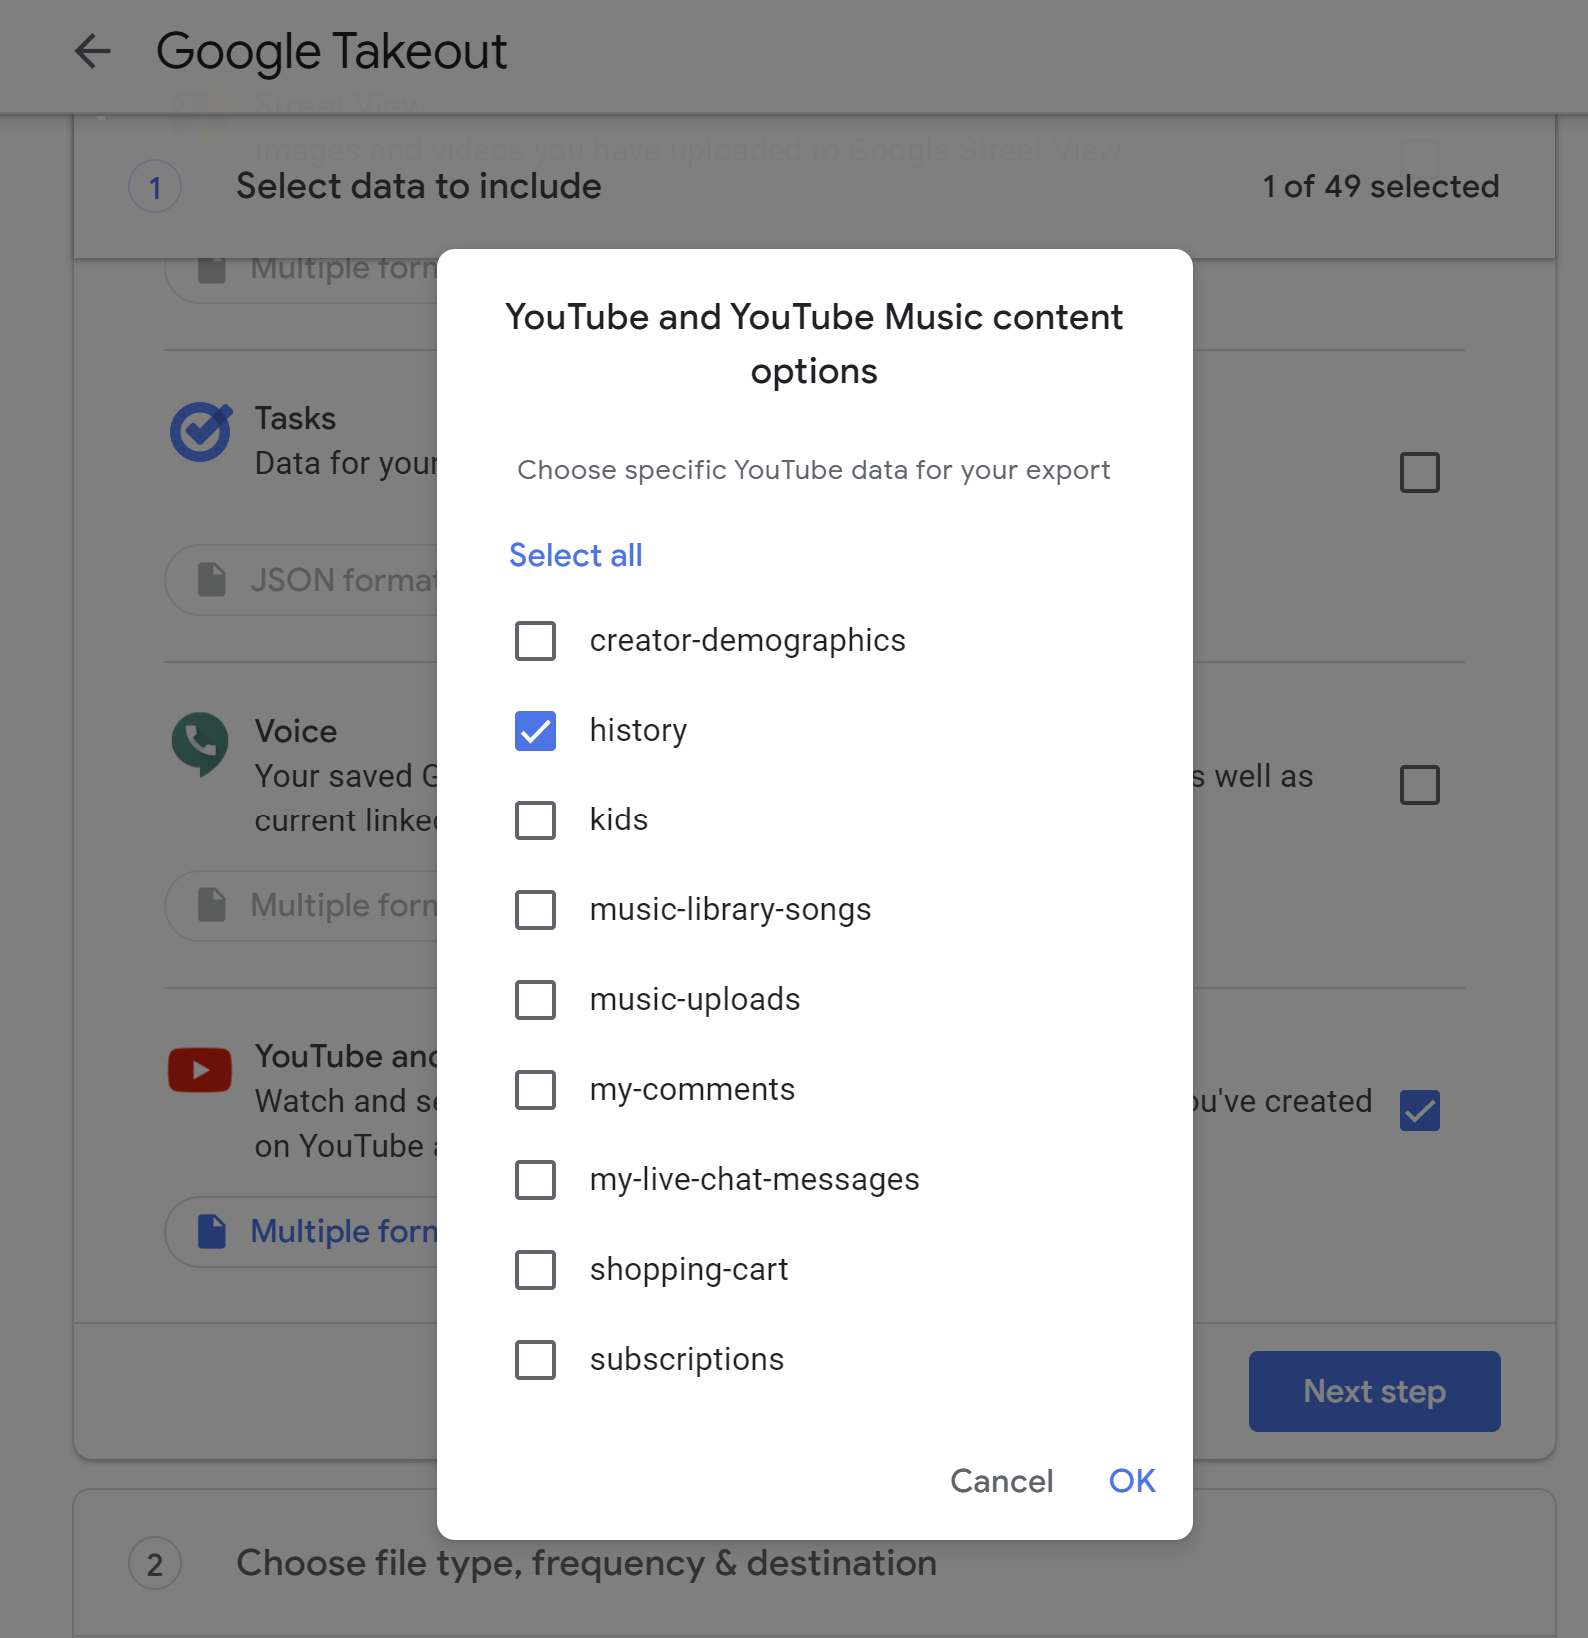Click the 1 of 49 selected text
The image size is (1588, 1638).
1381,187
